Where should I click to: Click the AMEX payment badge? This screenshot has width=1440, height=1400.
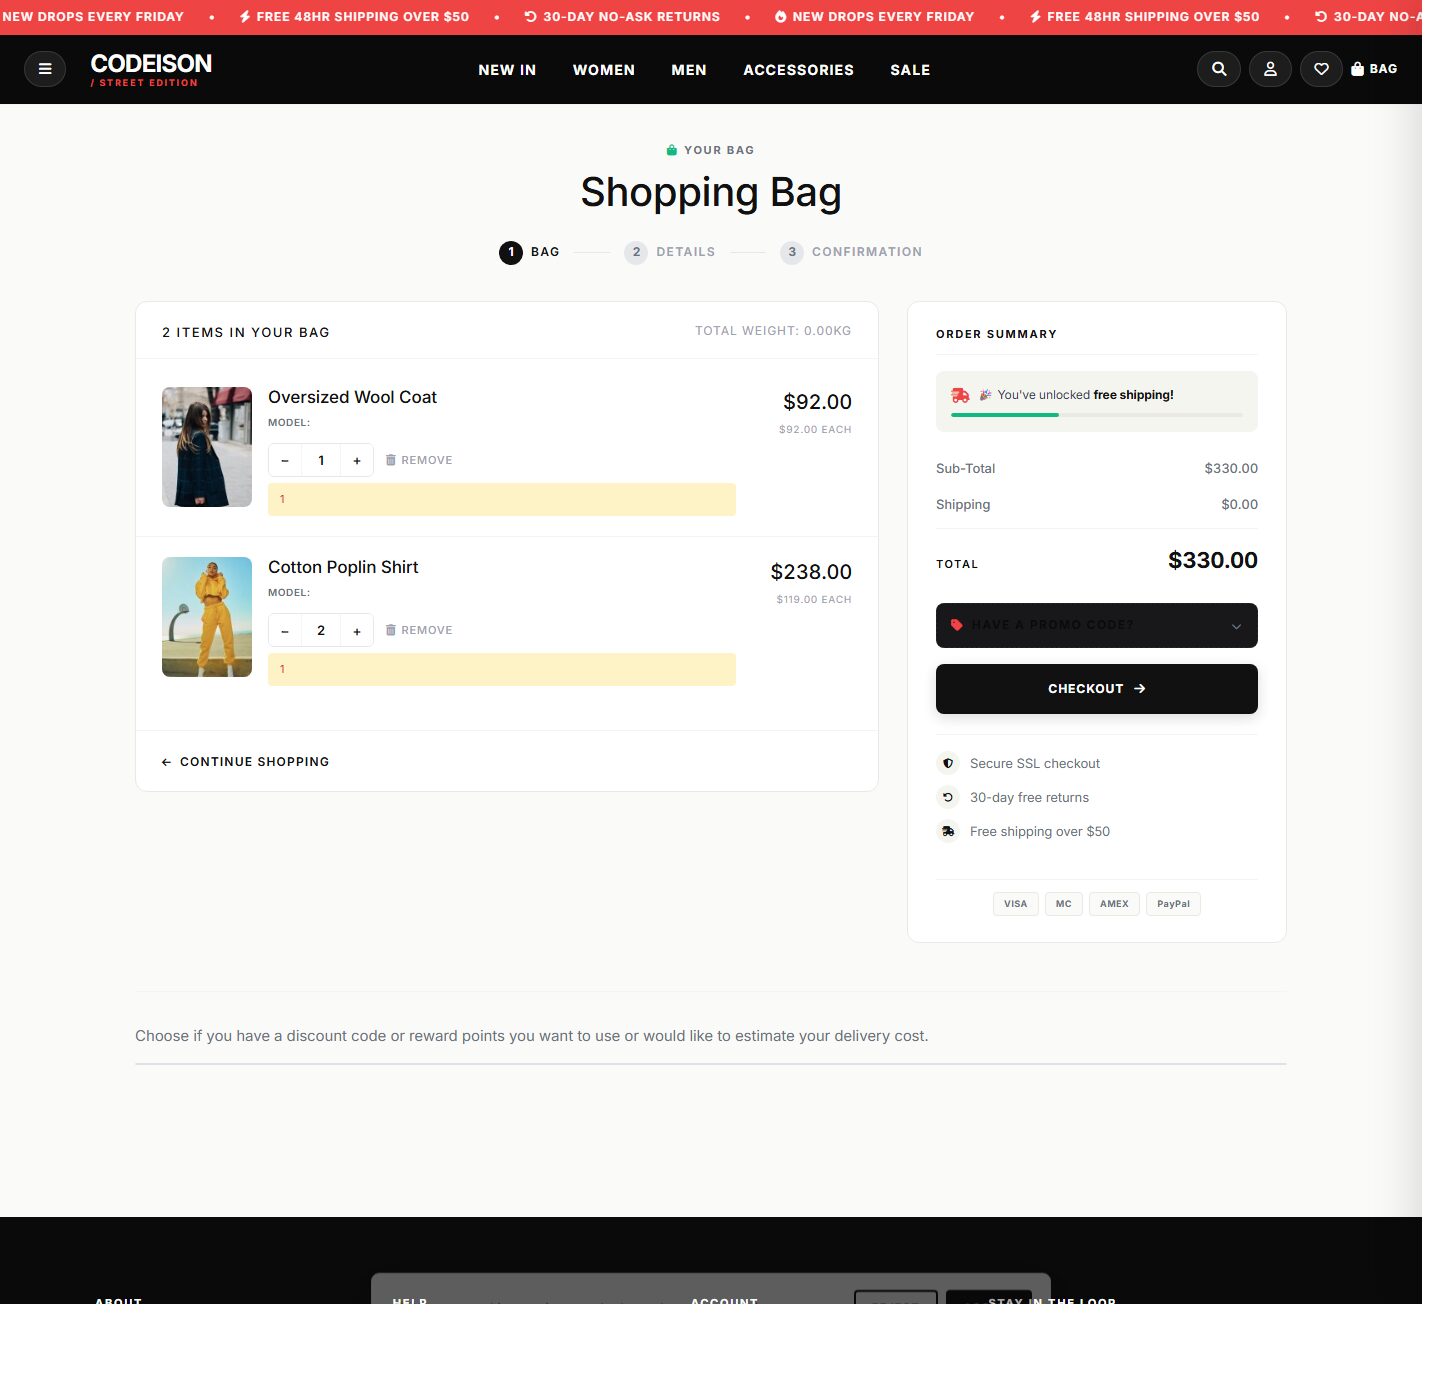coord(1114,904)
